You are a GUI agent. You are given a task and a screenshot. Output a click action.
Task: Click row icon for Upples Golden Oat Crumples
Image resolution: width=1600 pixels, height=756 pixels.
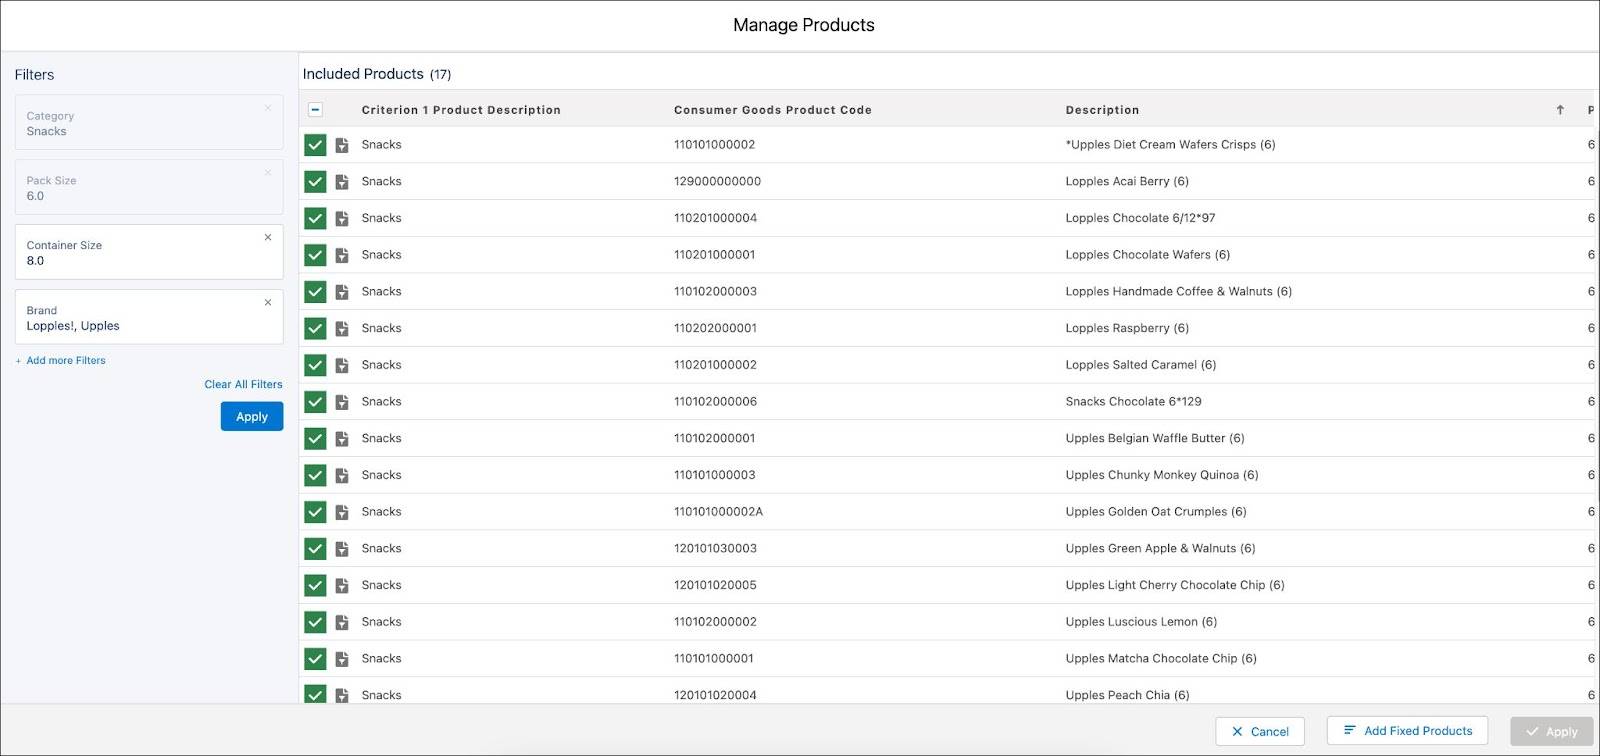(x=342, y=512)
